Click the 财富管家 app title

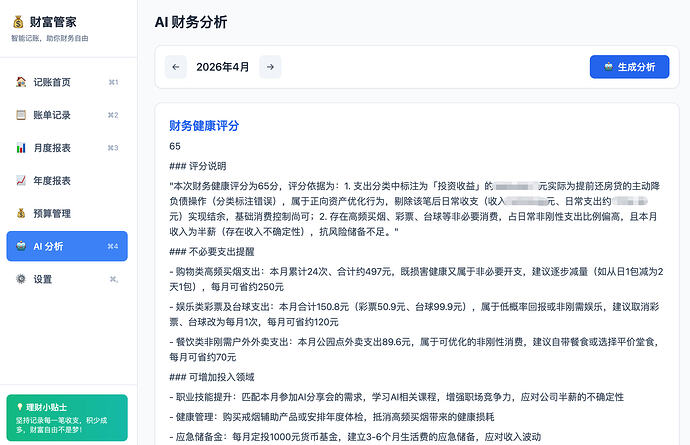[x=53, y=22]
